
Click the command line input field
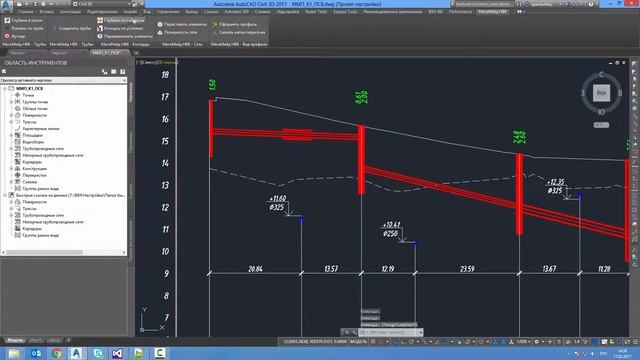388,333
